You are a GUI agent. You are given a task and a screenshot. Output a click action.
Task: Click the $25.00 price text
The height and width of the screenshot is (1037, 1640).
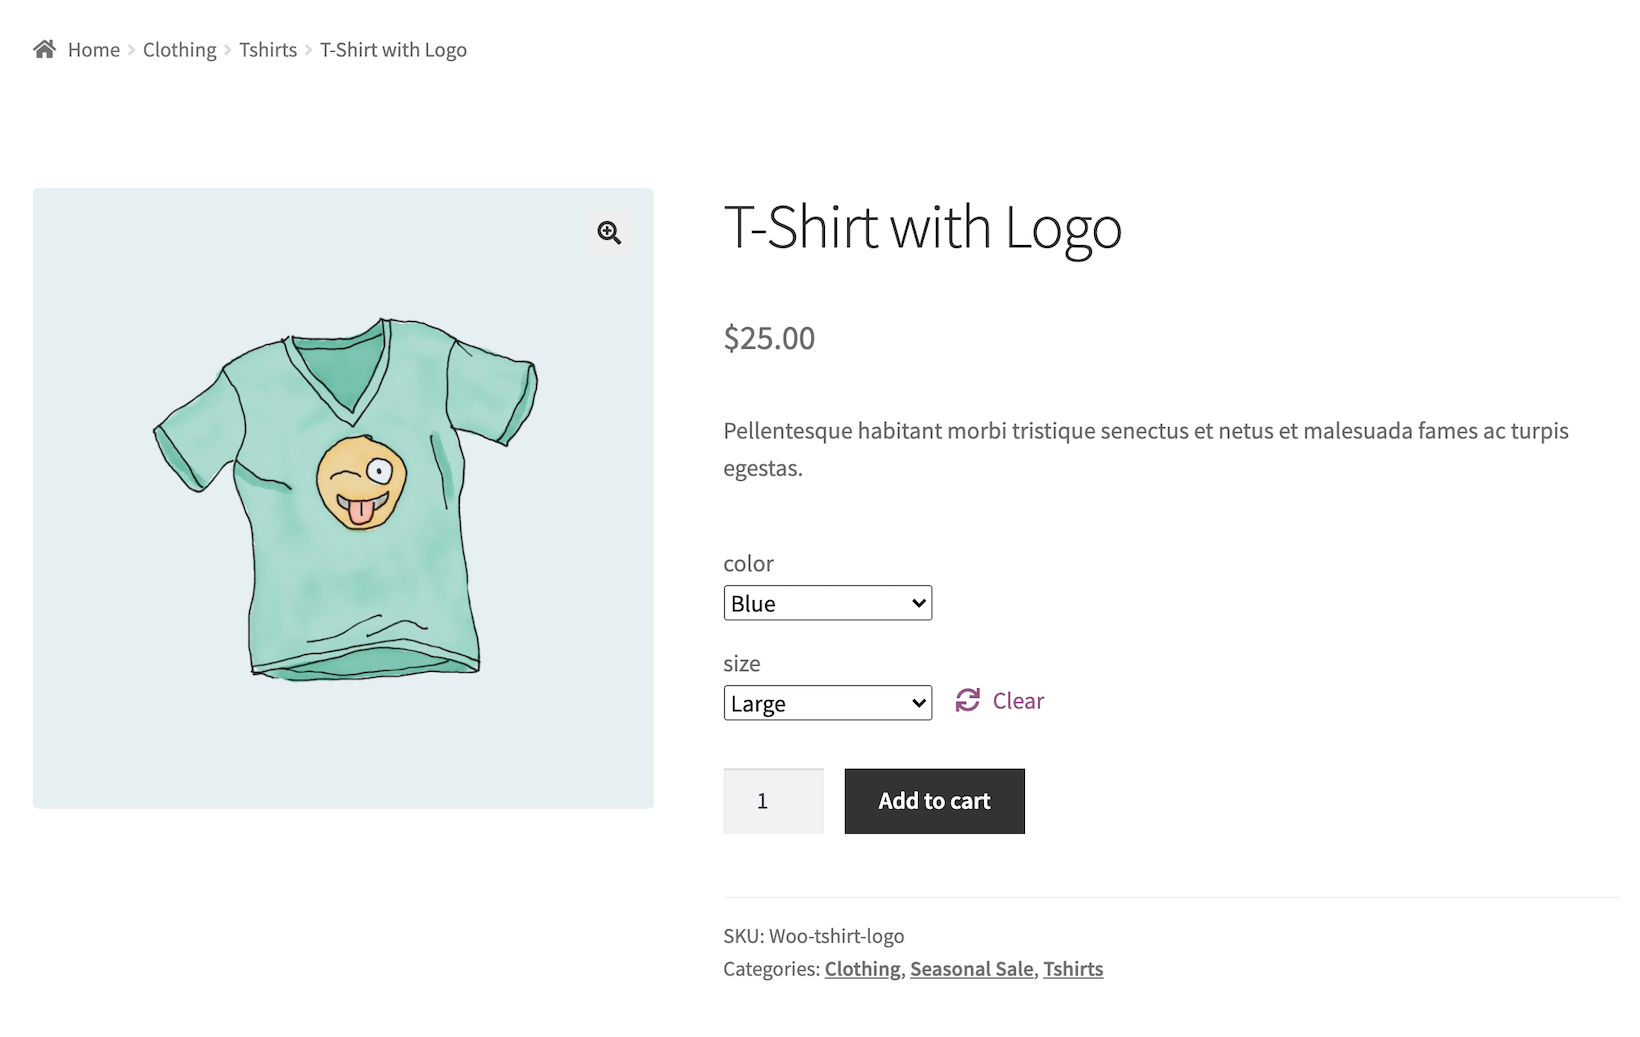(769, 338)
